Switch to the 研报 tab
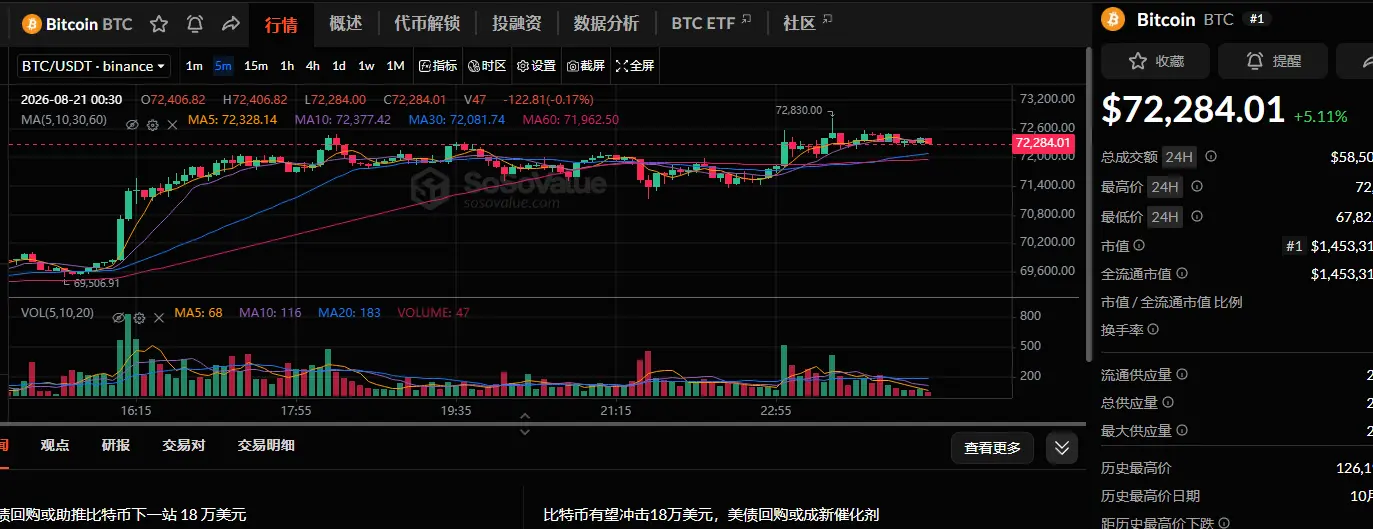Image resolution: width=1373 pixels, height=529 pixels. click(x=116, y=445)
